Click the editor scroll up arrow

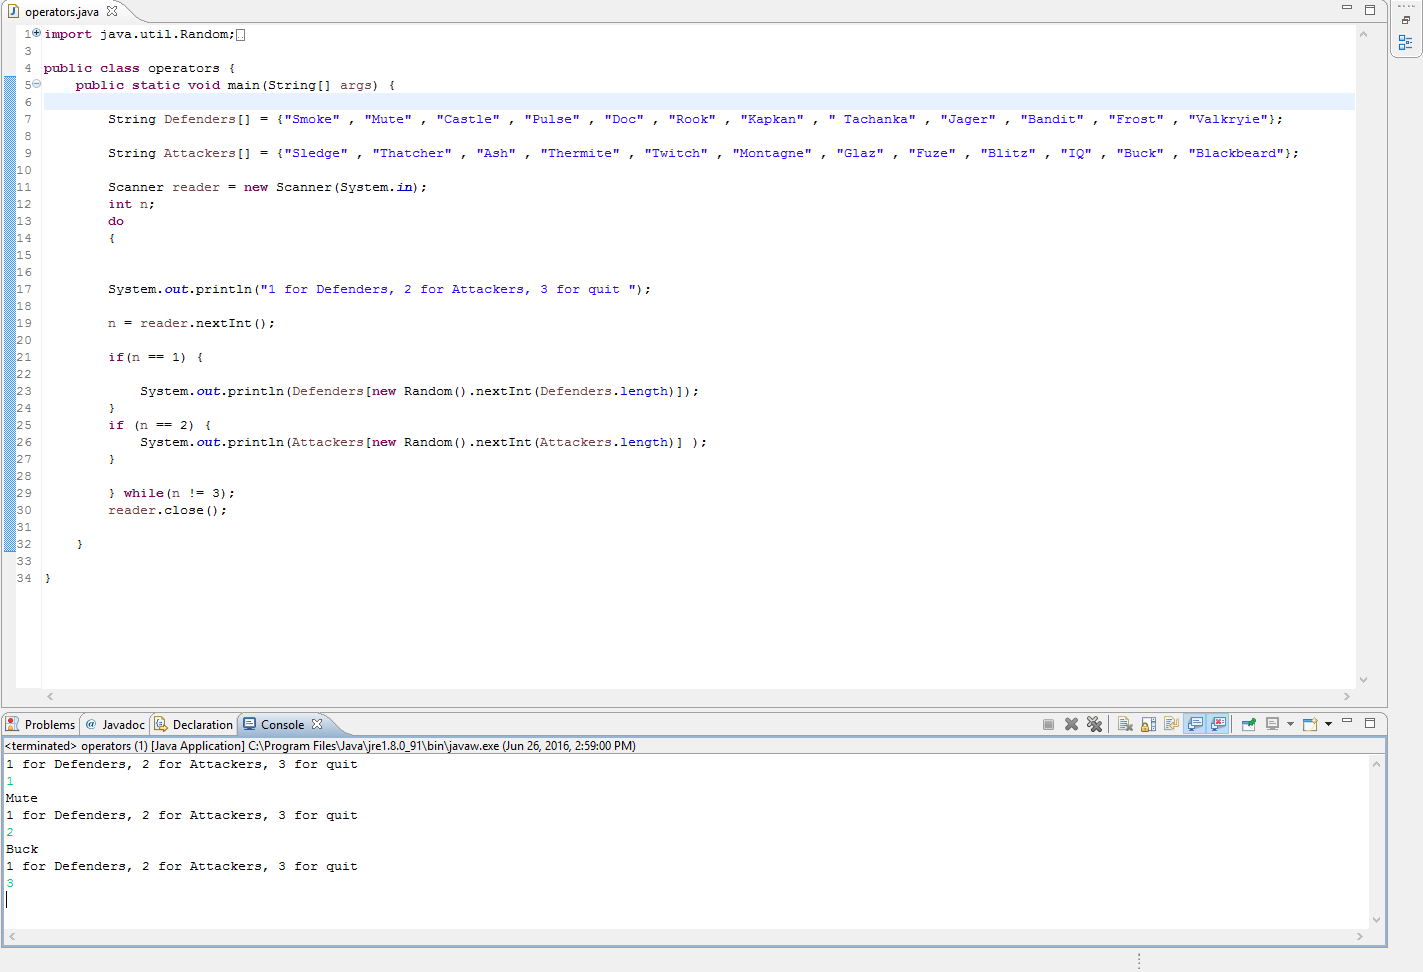coord(1363,33)
